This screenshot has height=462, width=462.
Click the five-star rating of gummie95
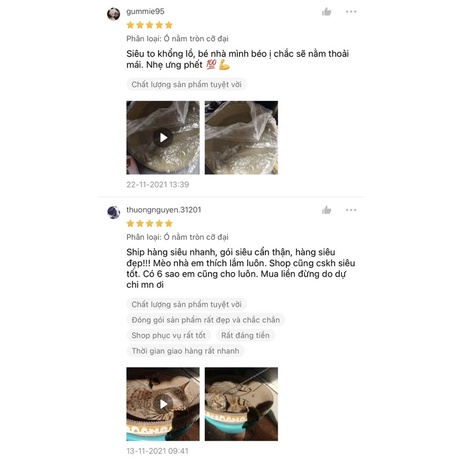coord(150,25)
